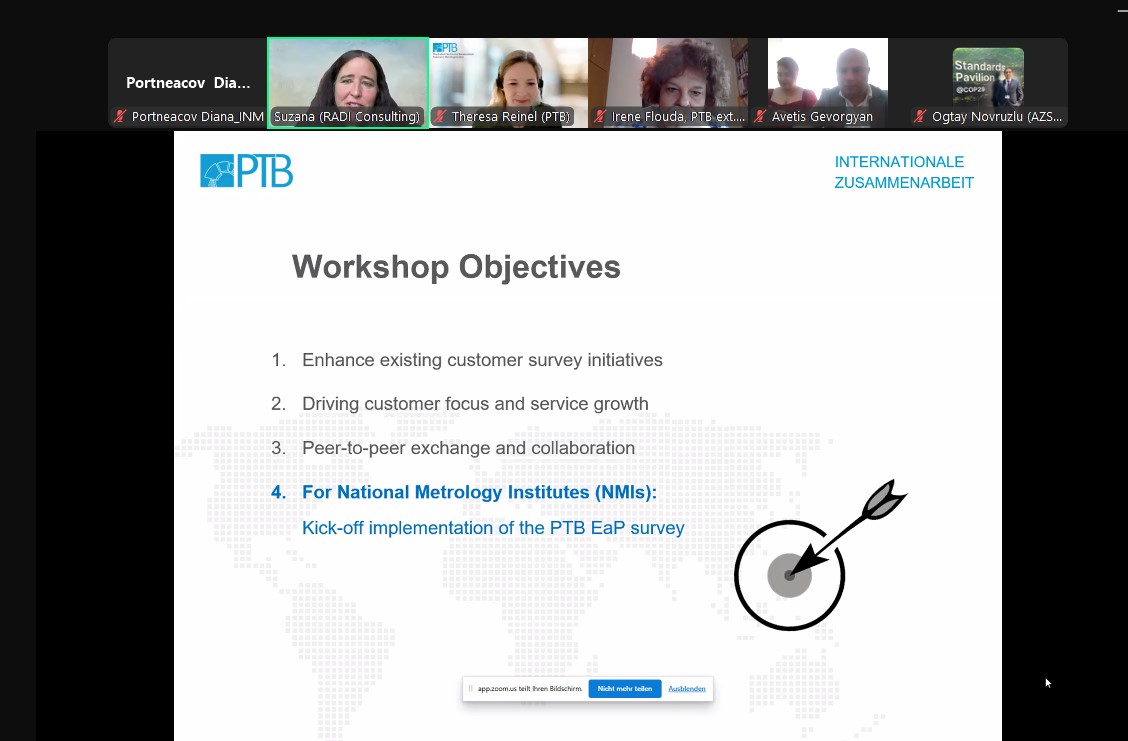Click muted mic icon by Ogtay Novruzlu
The height and width of the screenshot is (741, 1128).
coord(920,117)
